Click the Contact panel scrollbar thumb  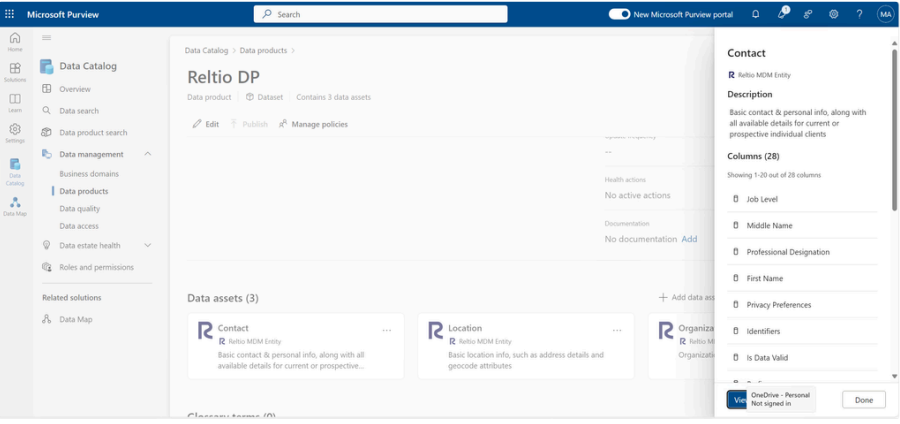[x=894, y=129]
